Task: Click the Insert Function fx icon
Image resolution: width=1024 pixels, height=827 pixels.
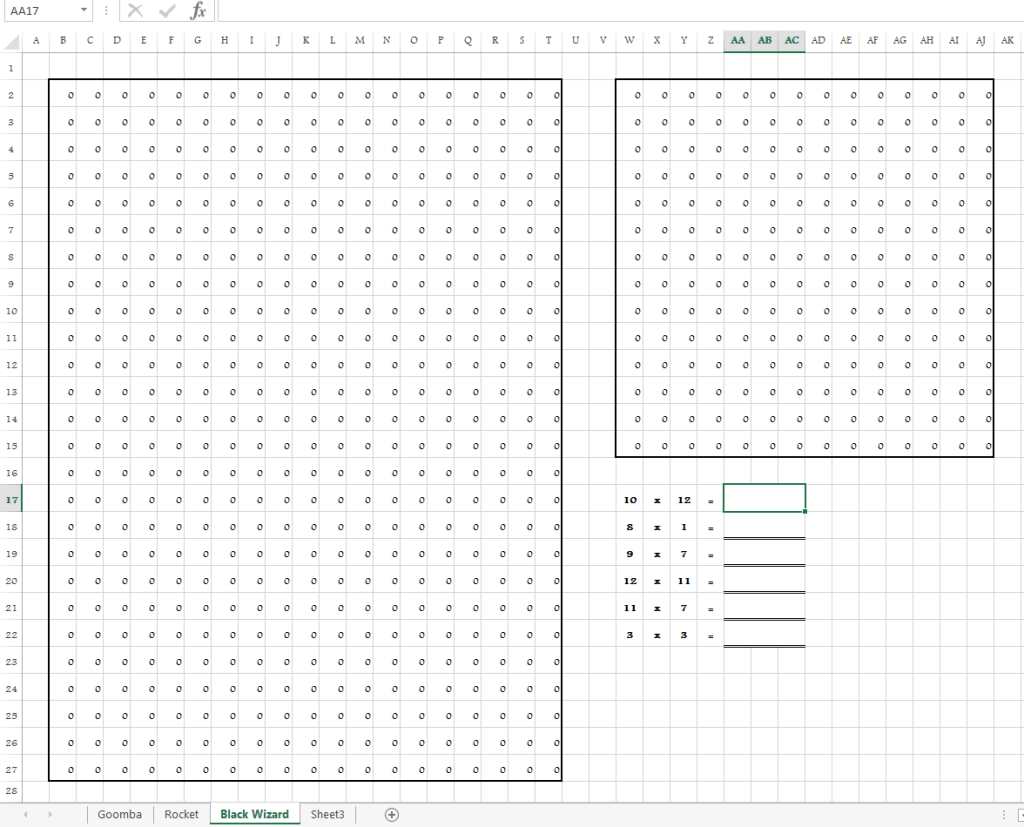Action: coord(199,11)
